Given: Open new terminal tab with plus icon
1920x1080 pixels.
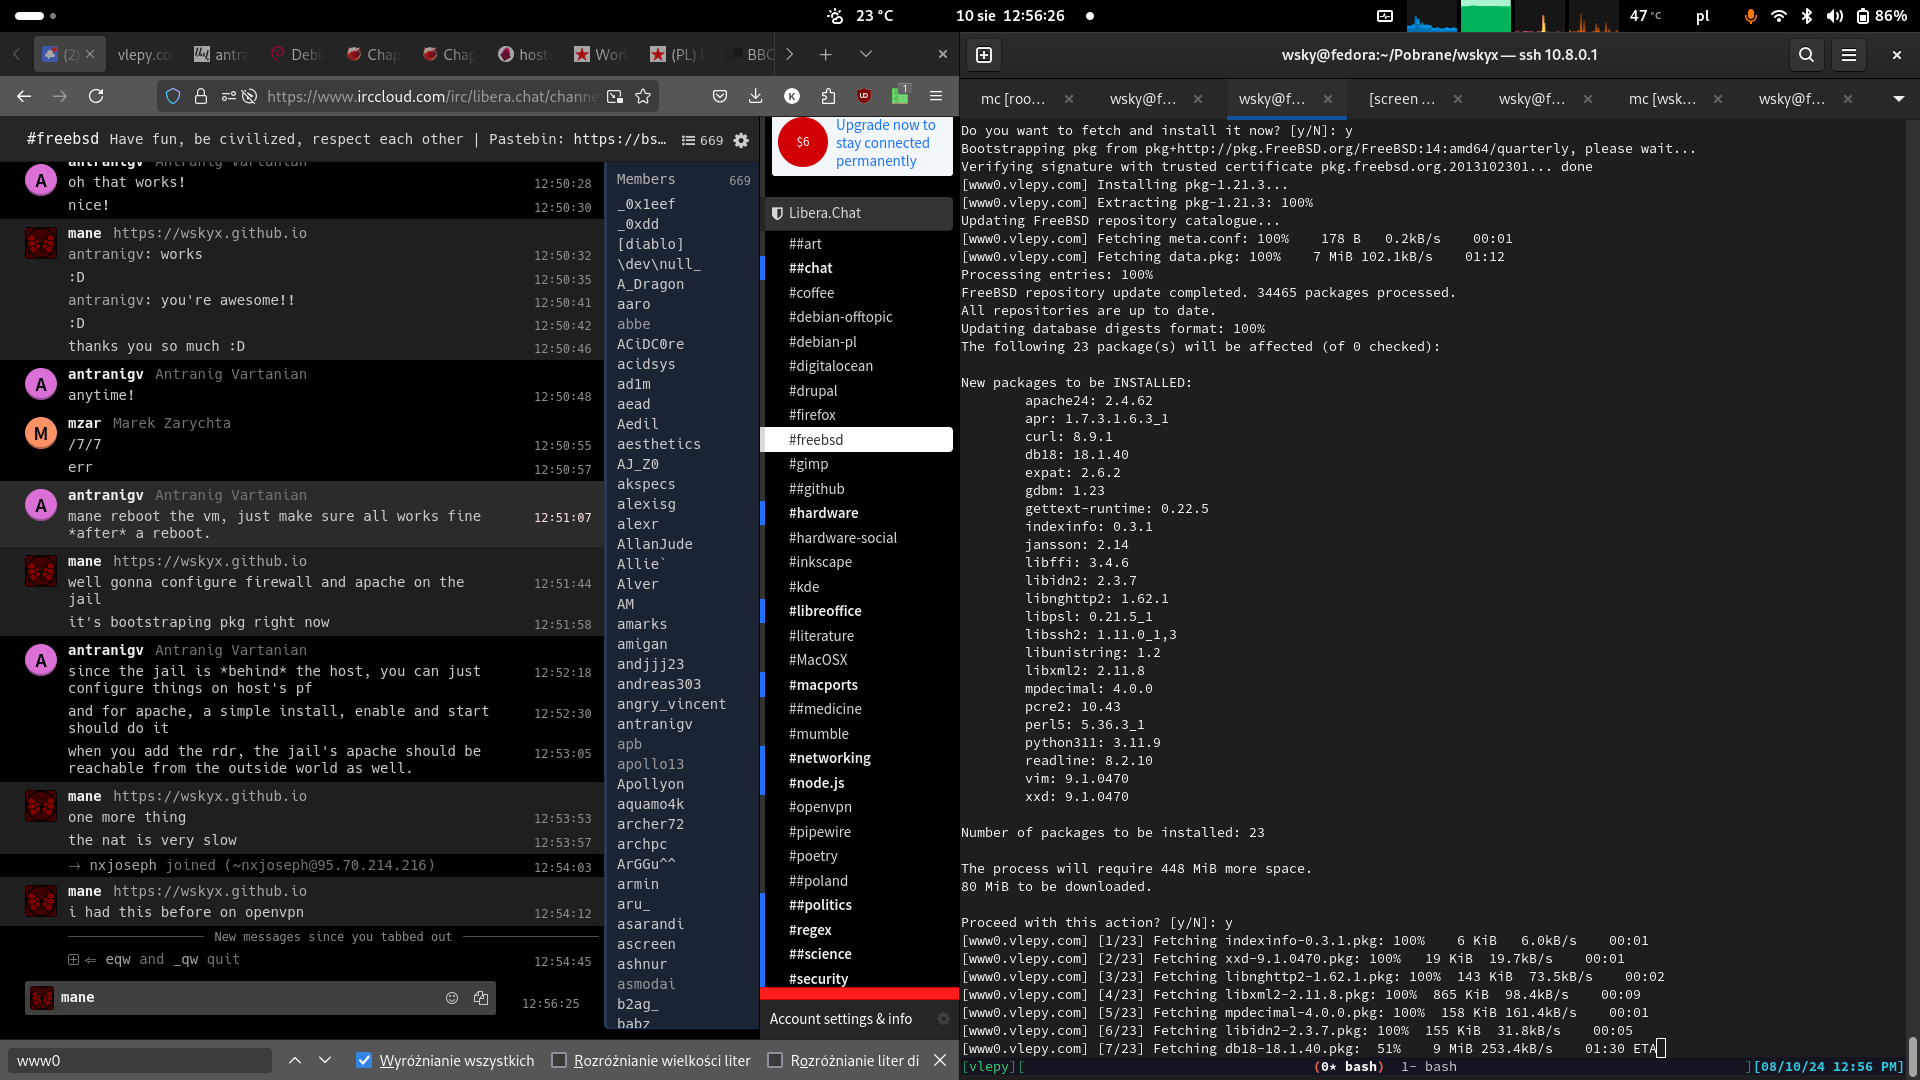Looking at the screenshot, I should (x=984, y=55).
